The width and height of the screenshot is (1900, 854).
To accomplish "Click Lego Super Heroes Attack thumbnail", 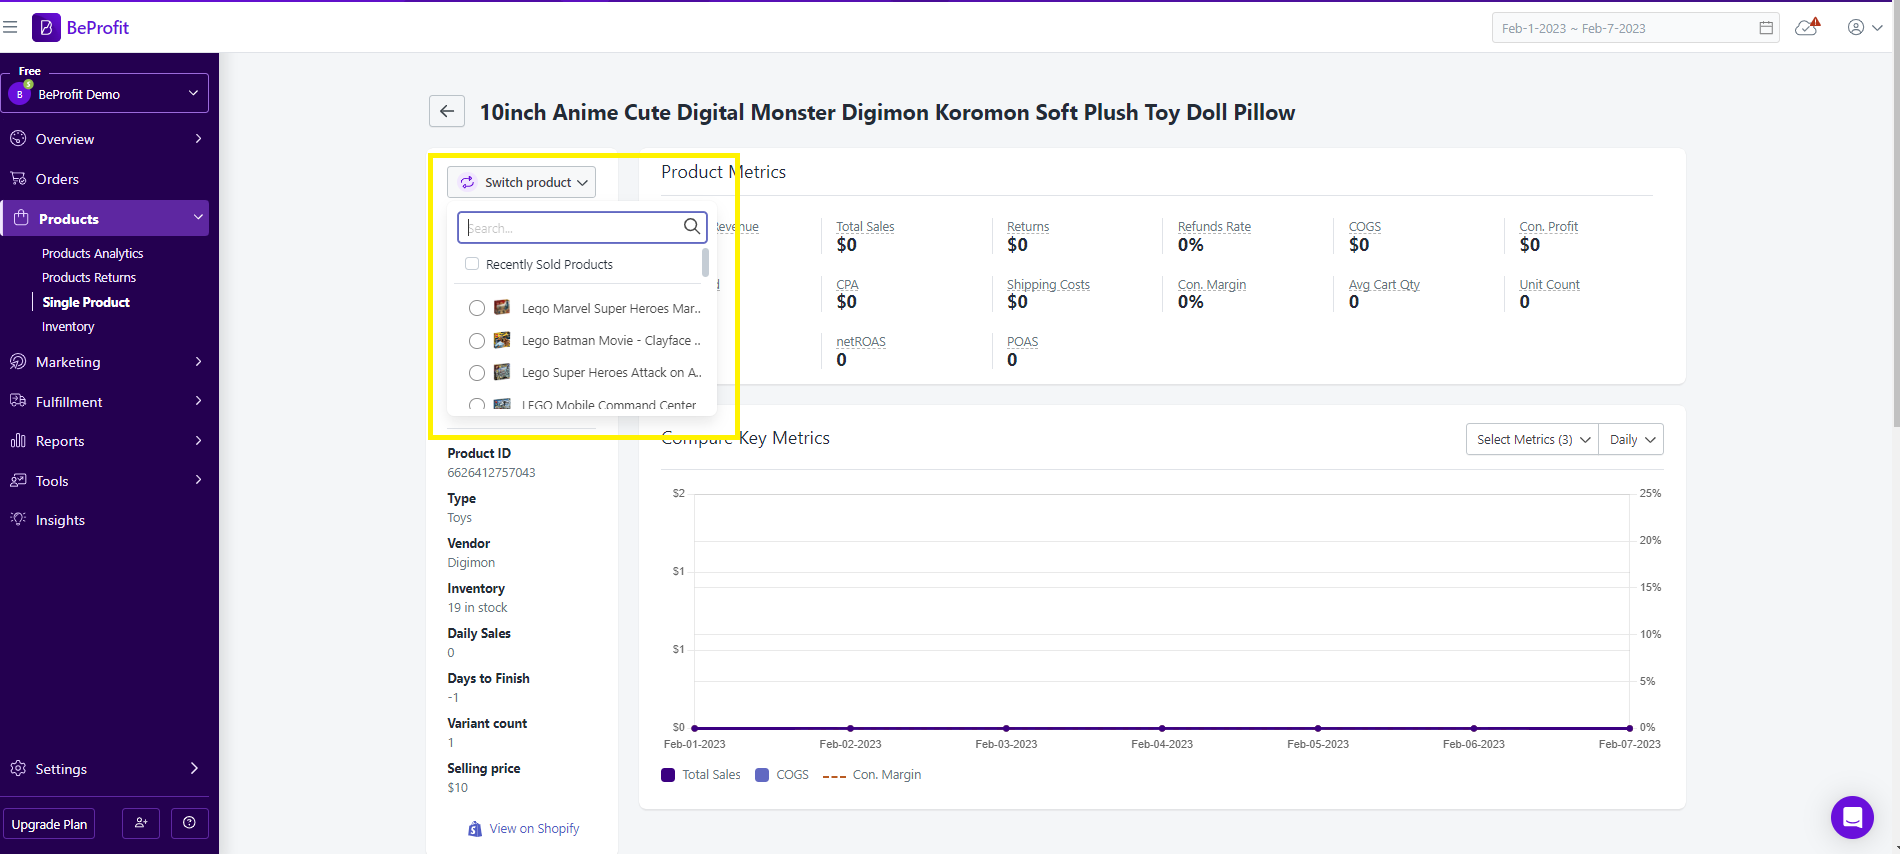I will click(502, 372).
